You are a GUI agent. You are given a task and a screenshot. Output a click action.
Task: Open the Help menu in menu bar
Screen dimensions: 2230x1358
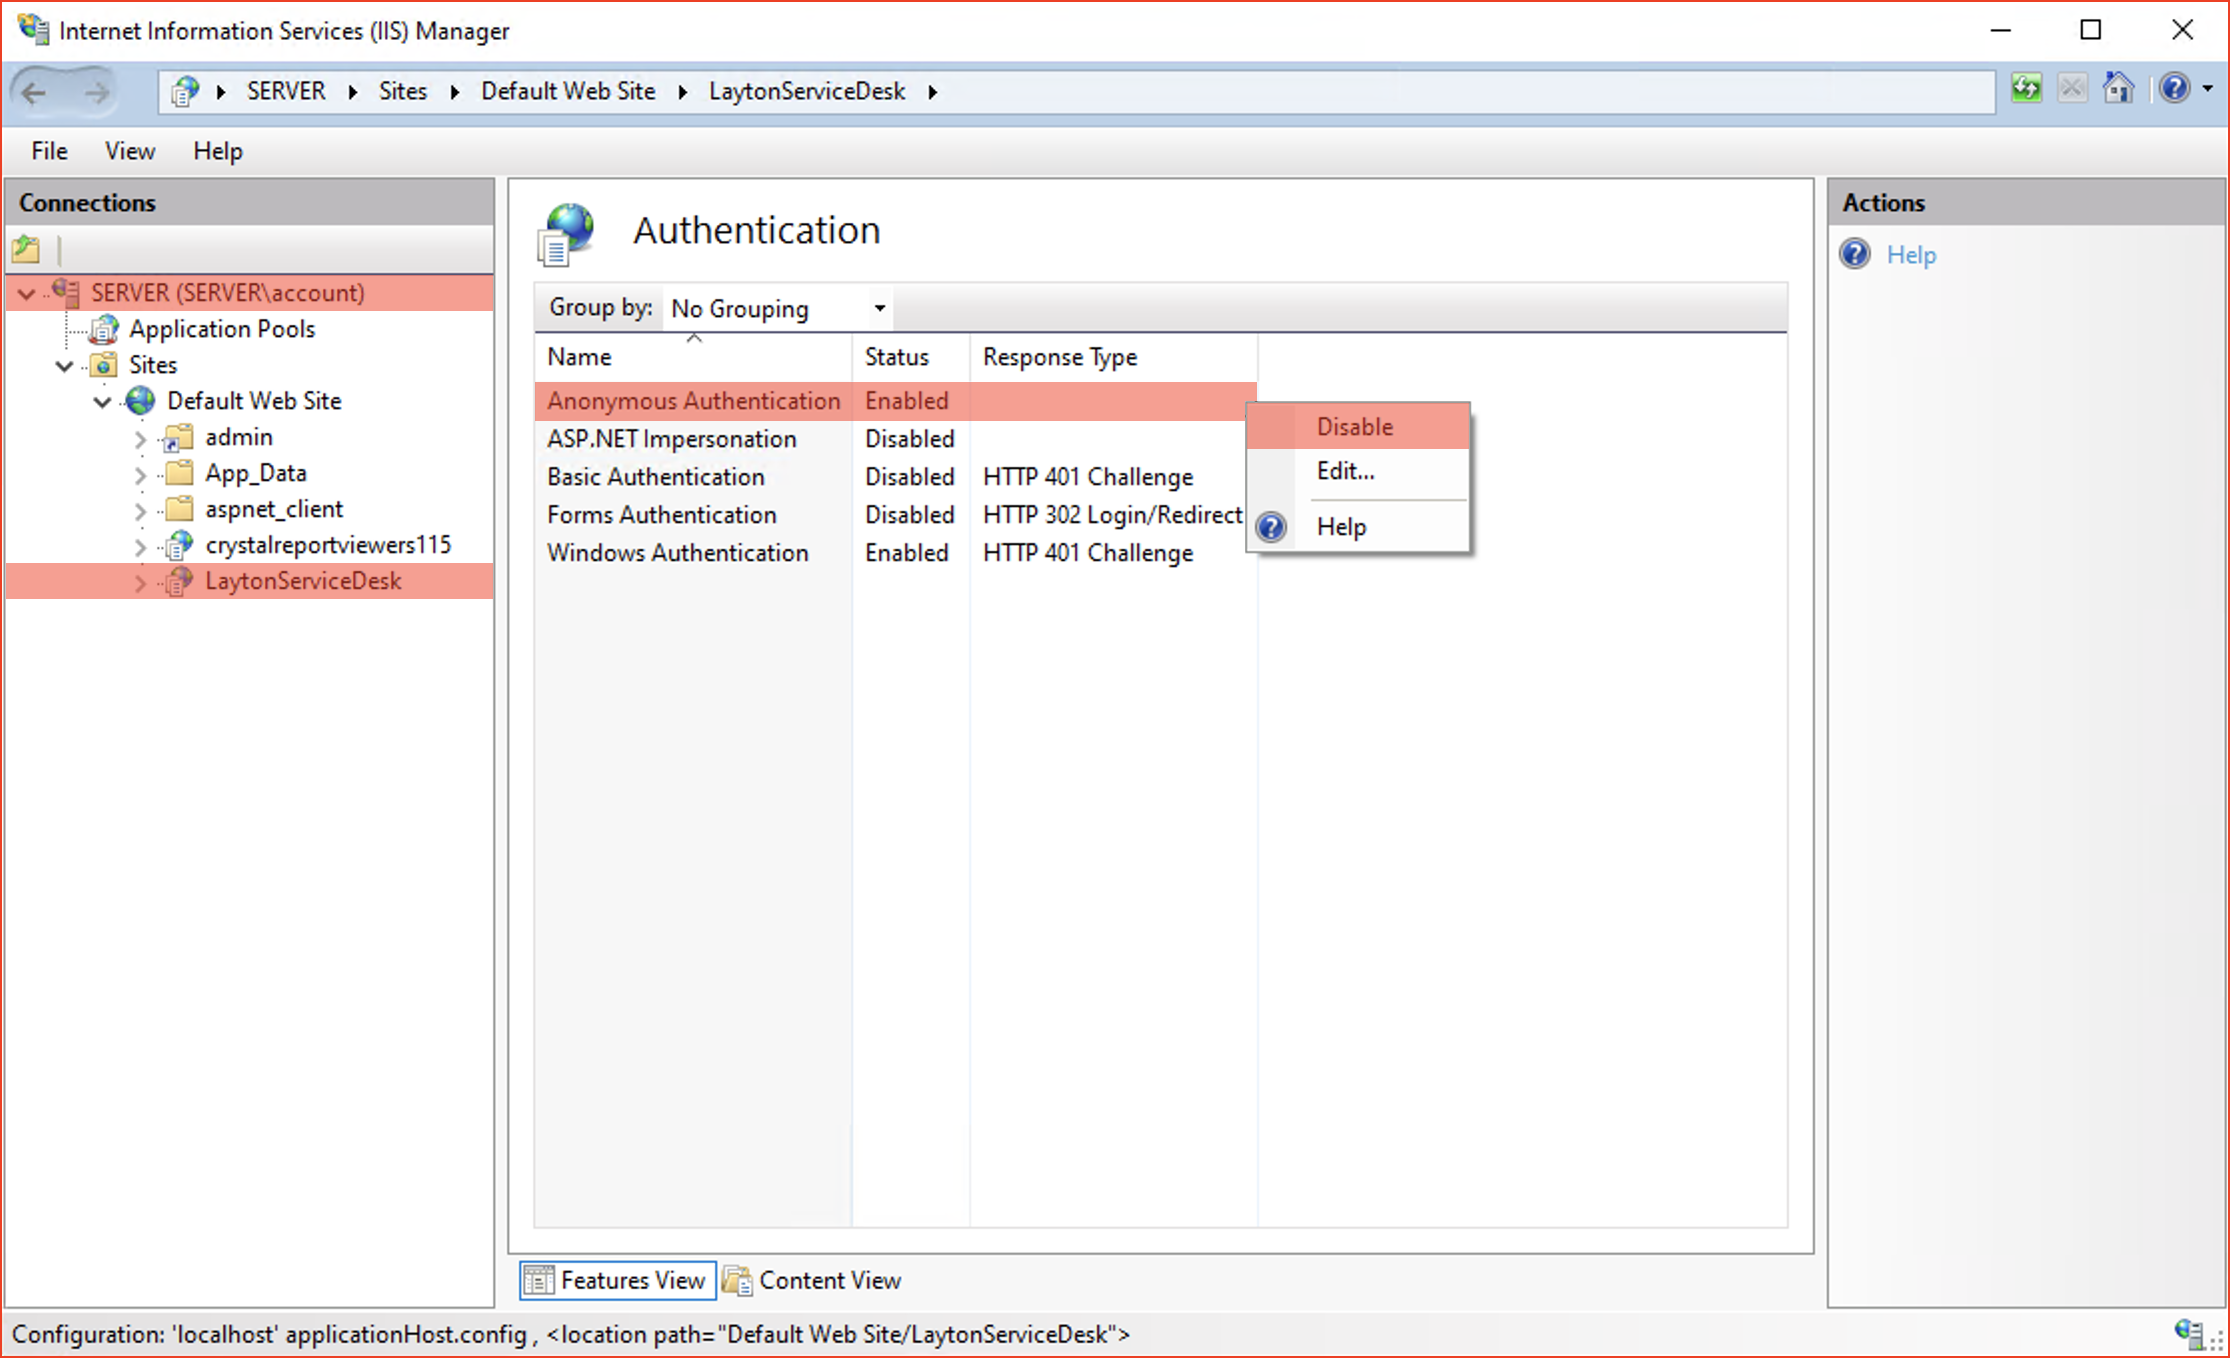click(218, 151)
